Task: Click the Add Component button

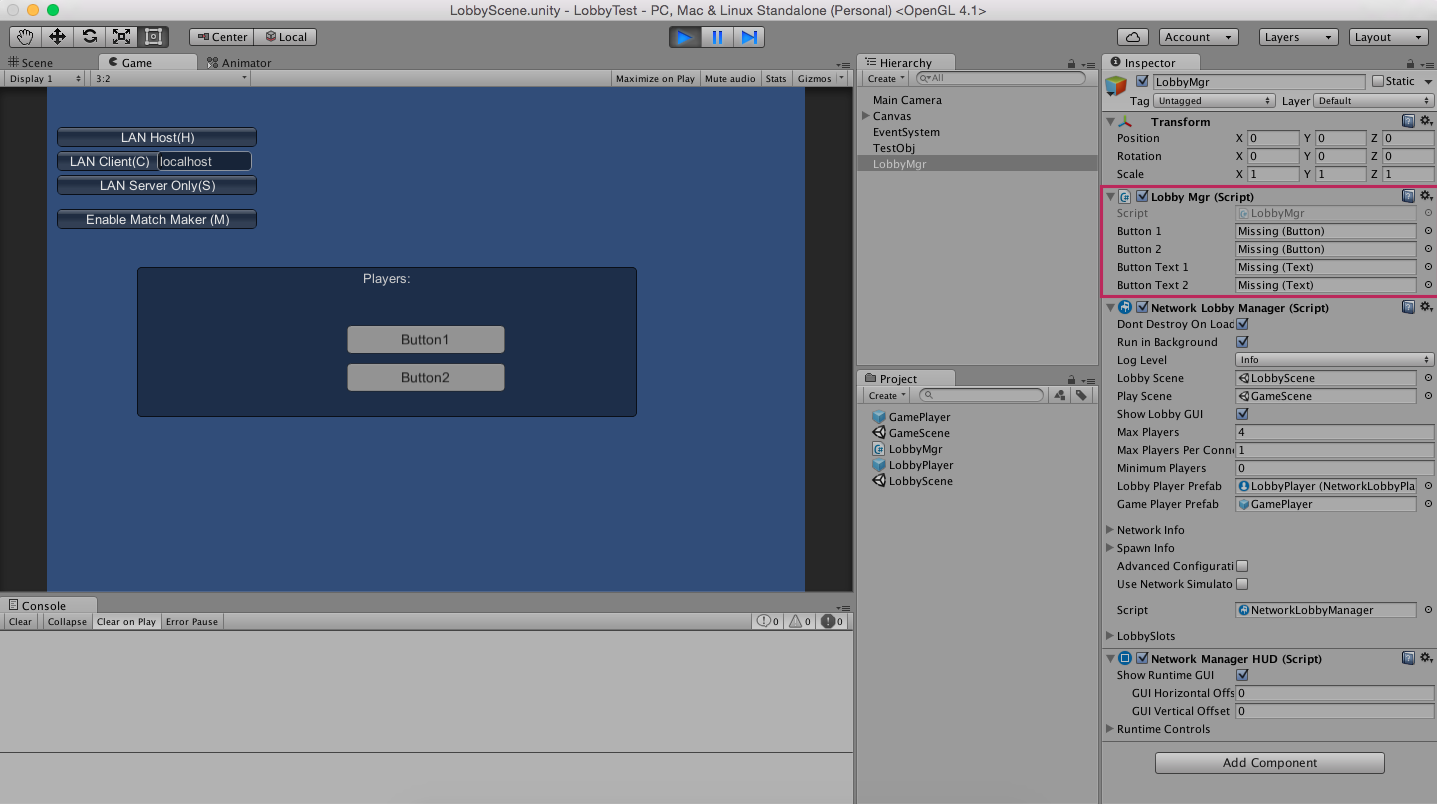Action: [x=1269, y=762]
